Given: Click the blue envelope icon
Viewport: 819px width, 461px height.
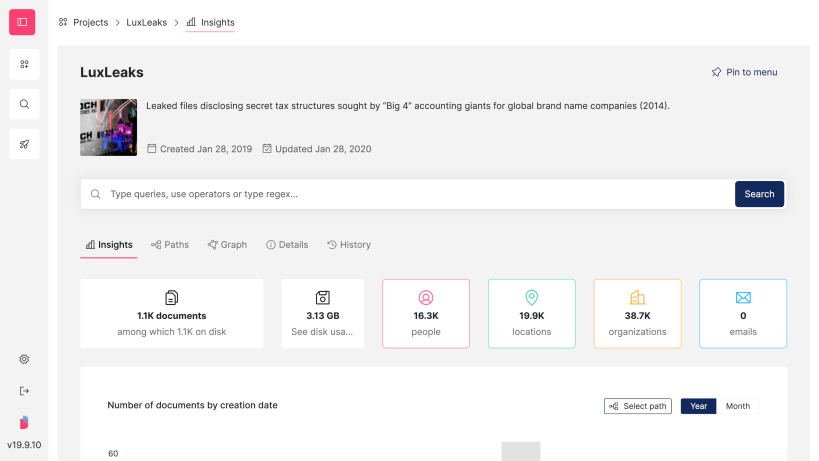Looking at the screenshot, I should [743, 298].
